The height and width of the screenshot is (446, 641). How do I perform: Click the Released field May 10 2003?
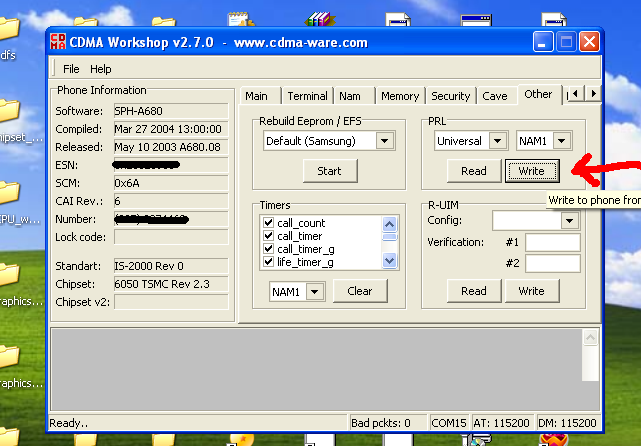click(x=171, y=147)
